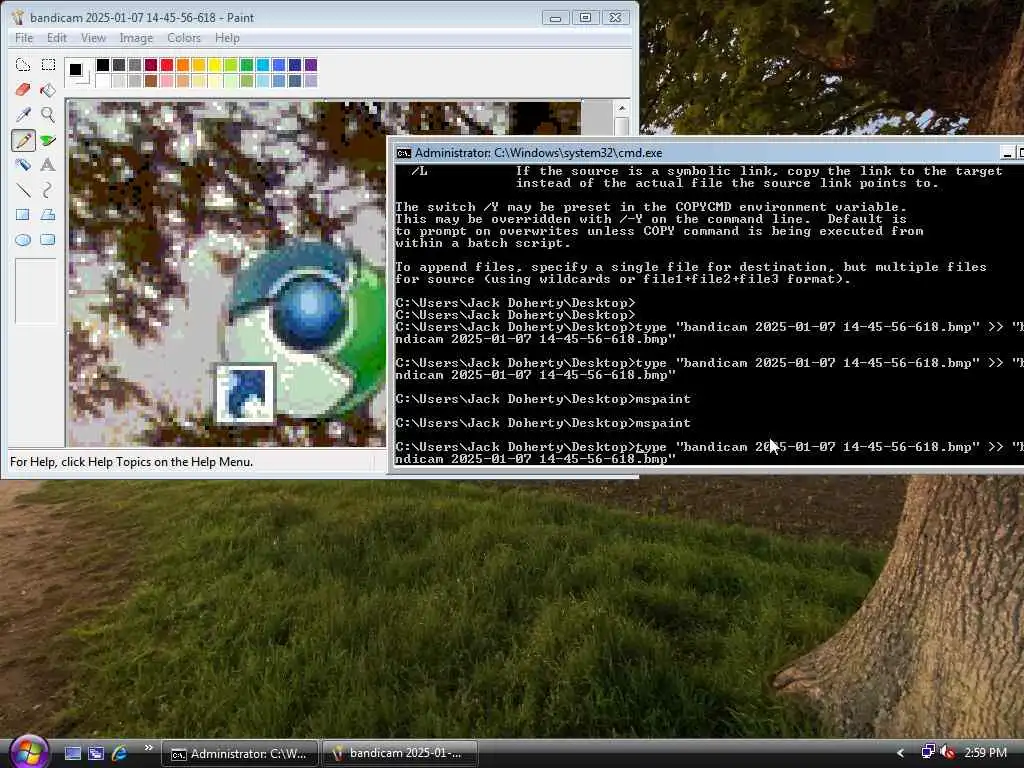1024x768 pixels.
Task: Click the network tray icon
Action: click(x=928, y=752)
